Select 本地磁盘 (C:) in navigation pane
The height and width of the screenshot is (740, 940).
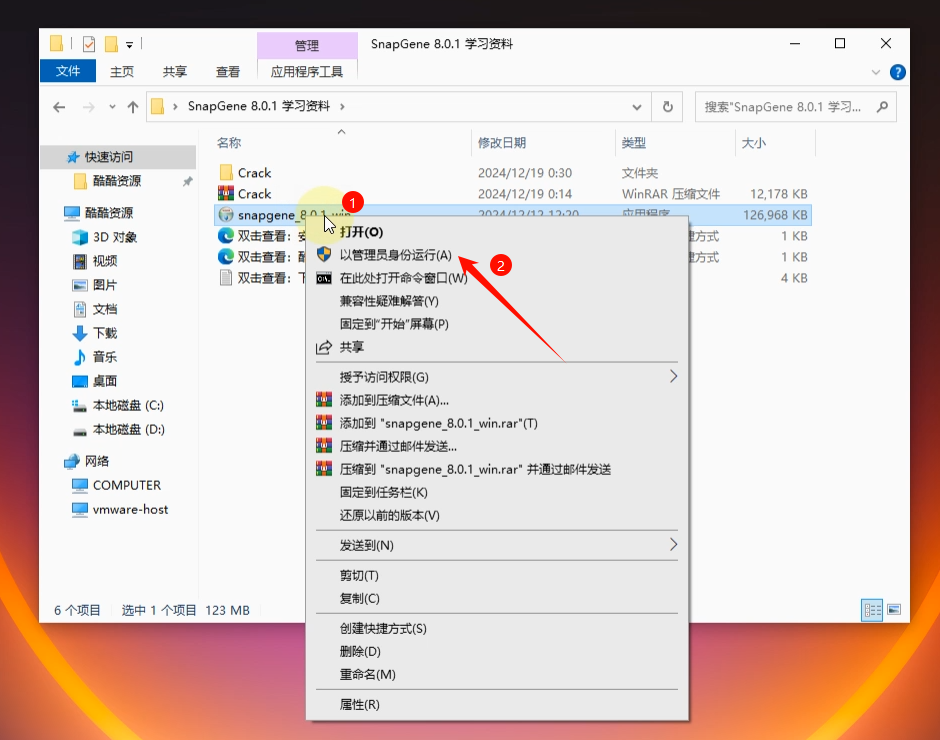128,405
